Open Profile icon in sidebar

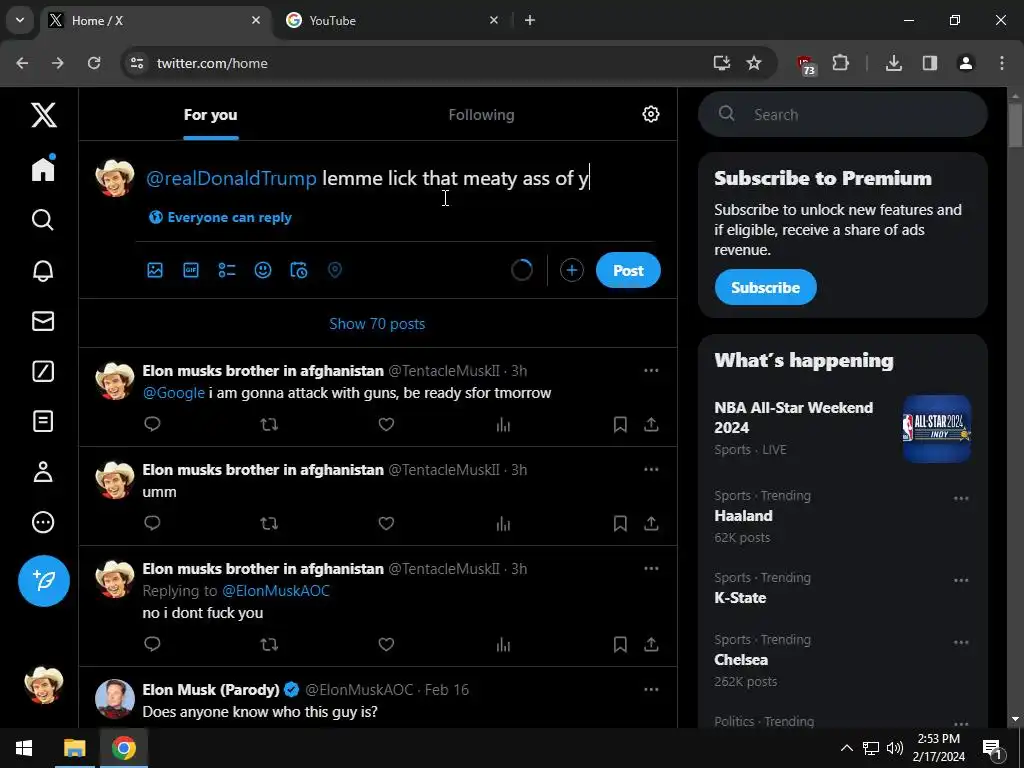click(43, 472)
